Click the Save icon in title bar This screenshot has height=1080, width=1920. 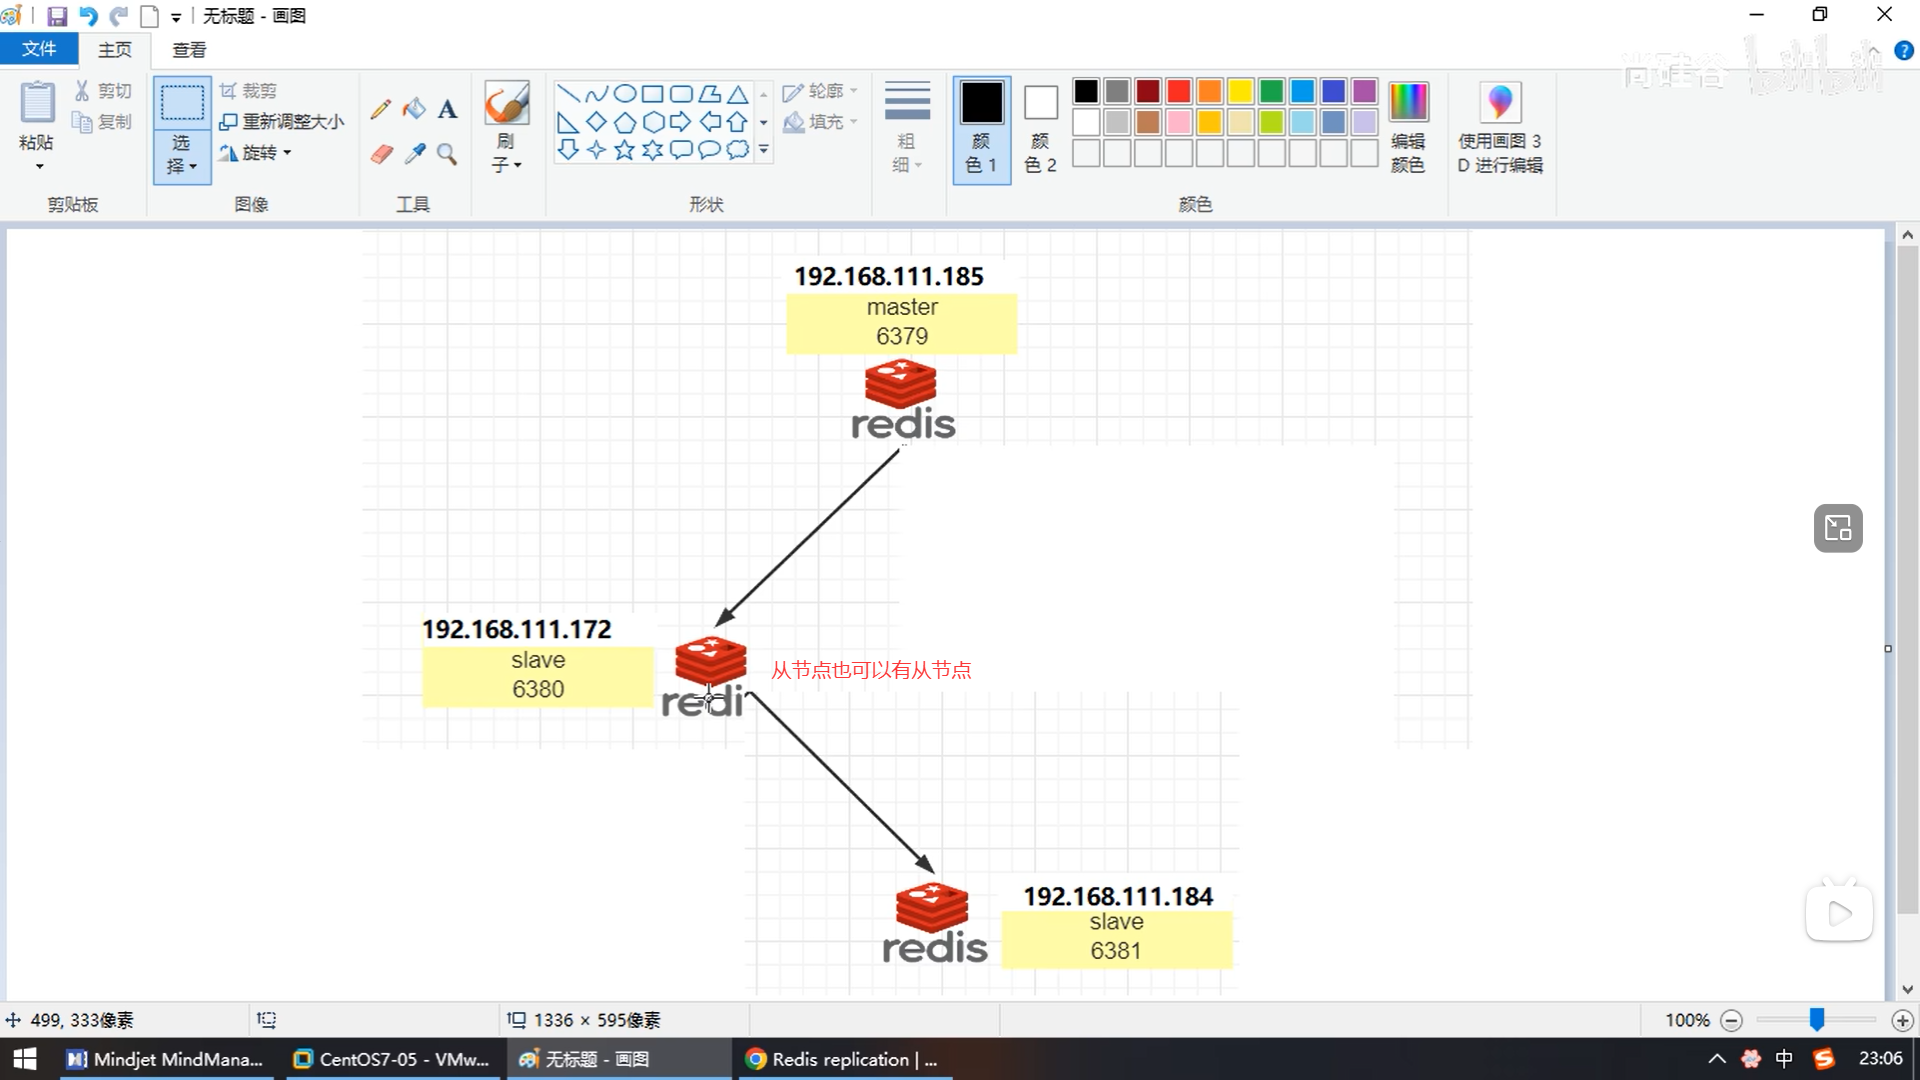(x=57, y=16)
